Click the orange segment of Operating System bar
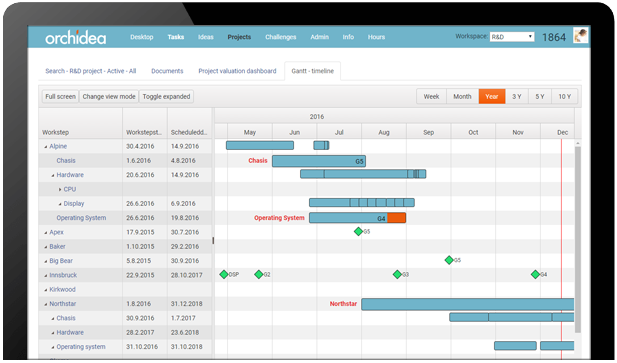The height and width of the screenshot is (363, 617). (396, 218)
